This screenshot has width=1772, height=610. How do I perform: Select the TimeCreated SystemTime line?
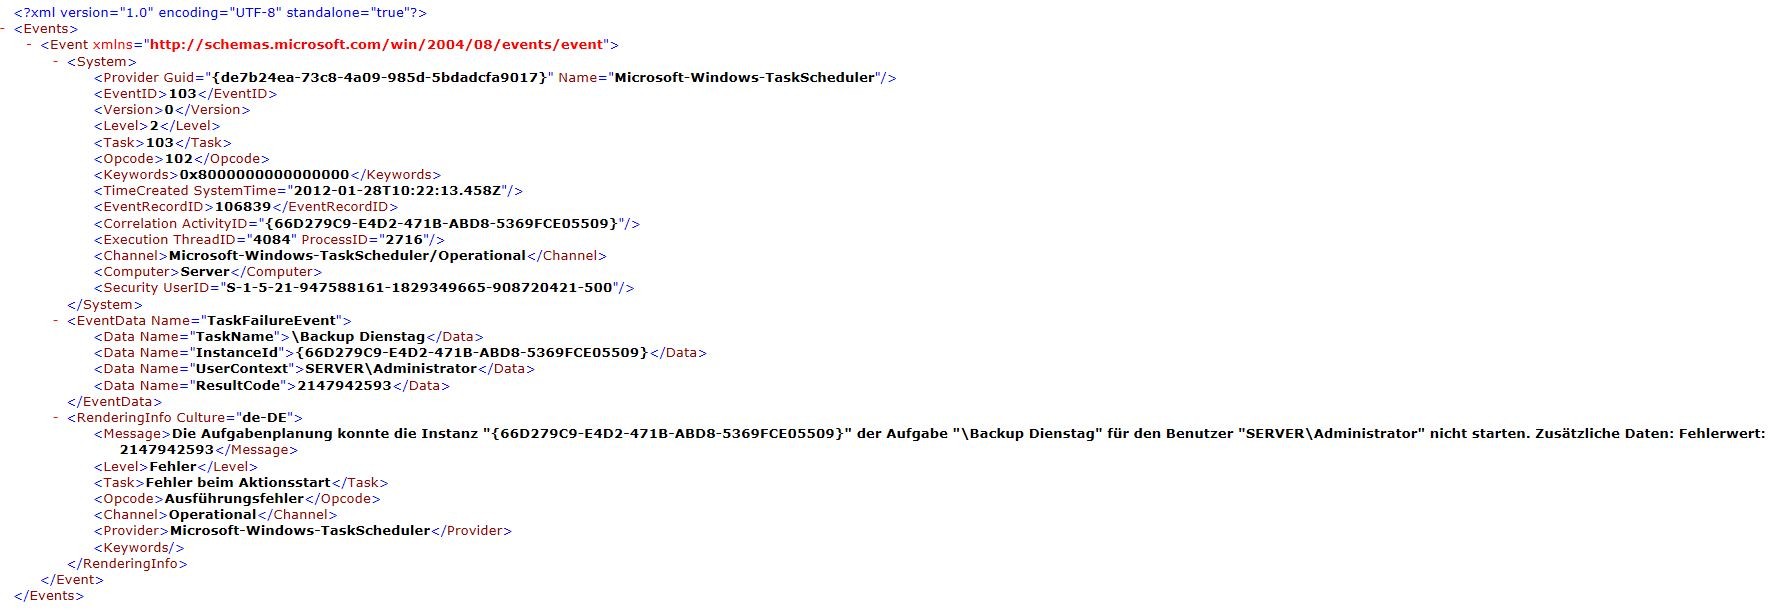tap(308, 191)
